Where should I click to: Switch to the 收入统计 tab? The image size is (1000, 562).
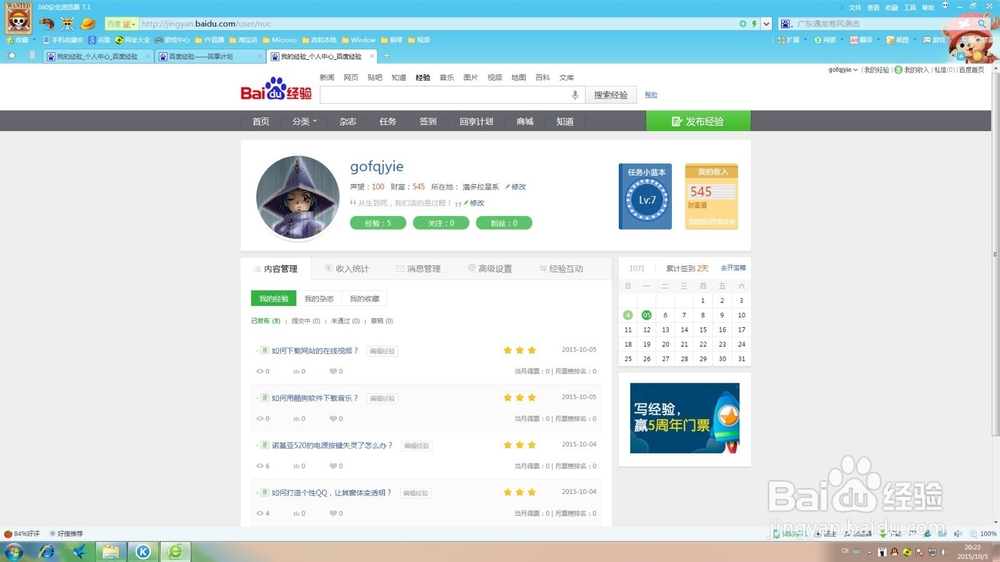point(347,269)
